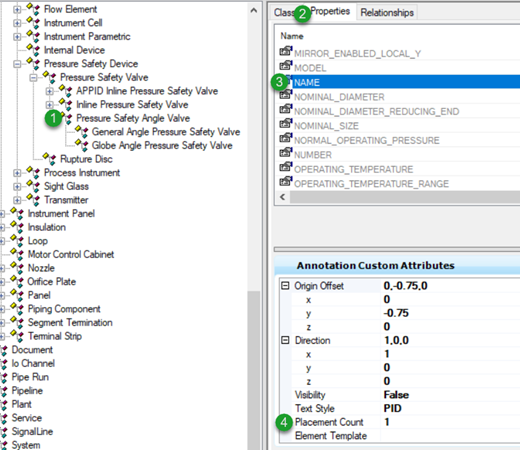520x450 pixels.
Task: Expand the Process Instrument tree node
Action: (17, 173)
